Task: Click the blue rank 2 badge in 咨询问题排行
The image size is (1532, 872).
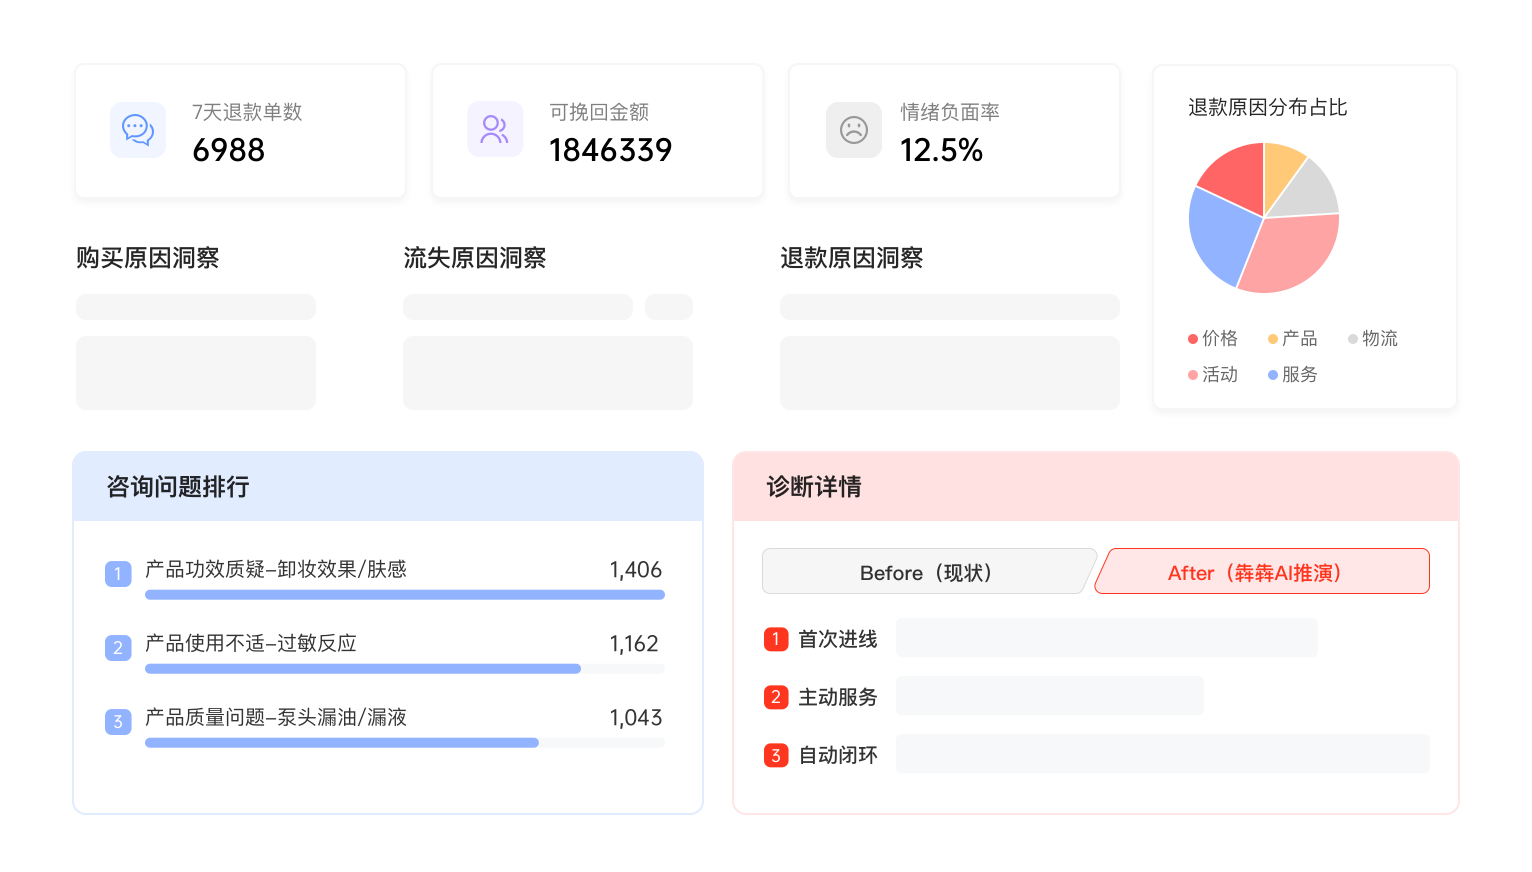Action: point(118,648)
